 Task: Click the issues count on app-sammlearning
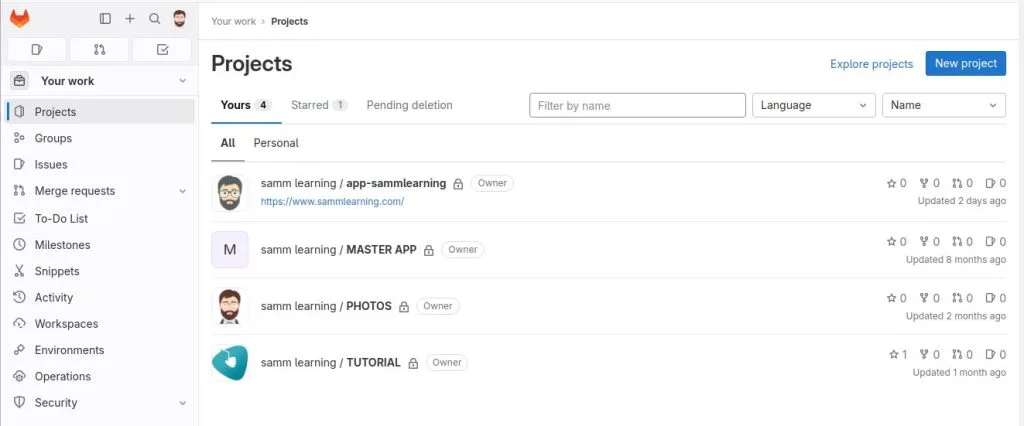click(995, 184)
